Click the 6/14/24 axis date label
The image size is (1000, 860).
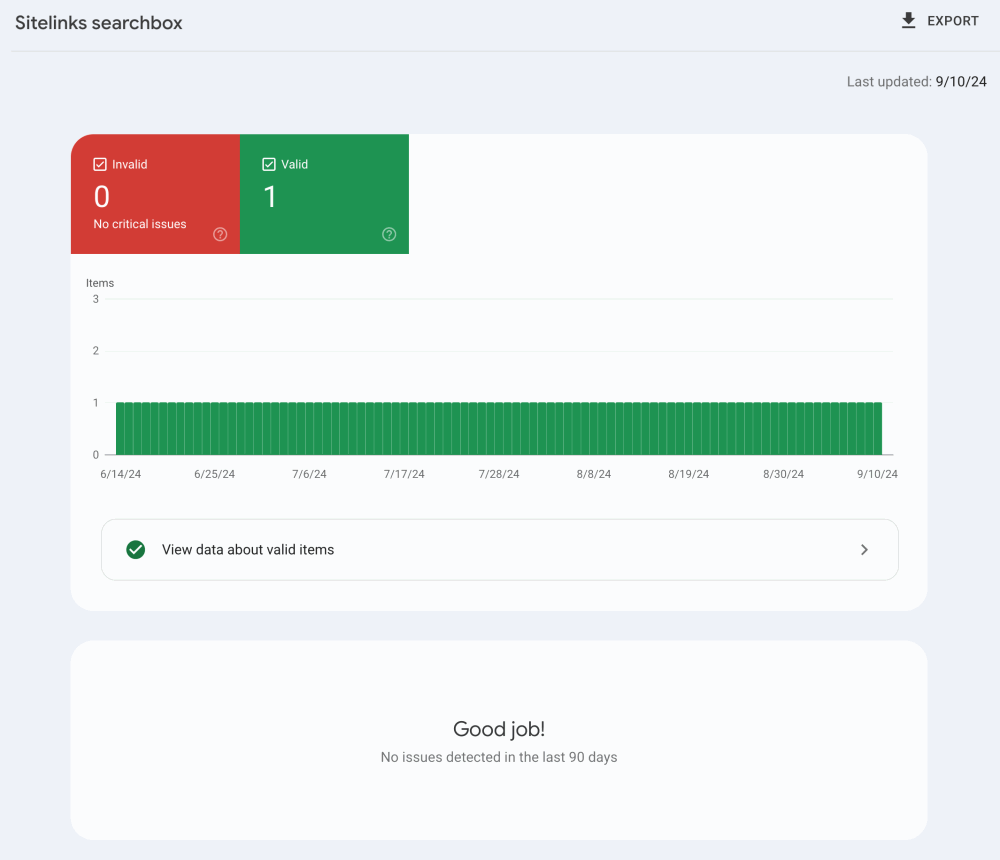coord(121,474)
